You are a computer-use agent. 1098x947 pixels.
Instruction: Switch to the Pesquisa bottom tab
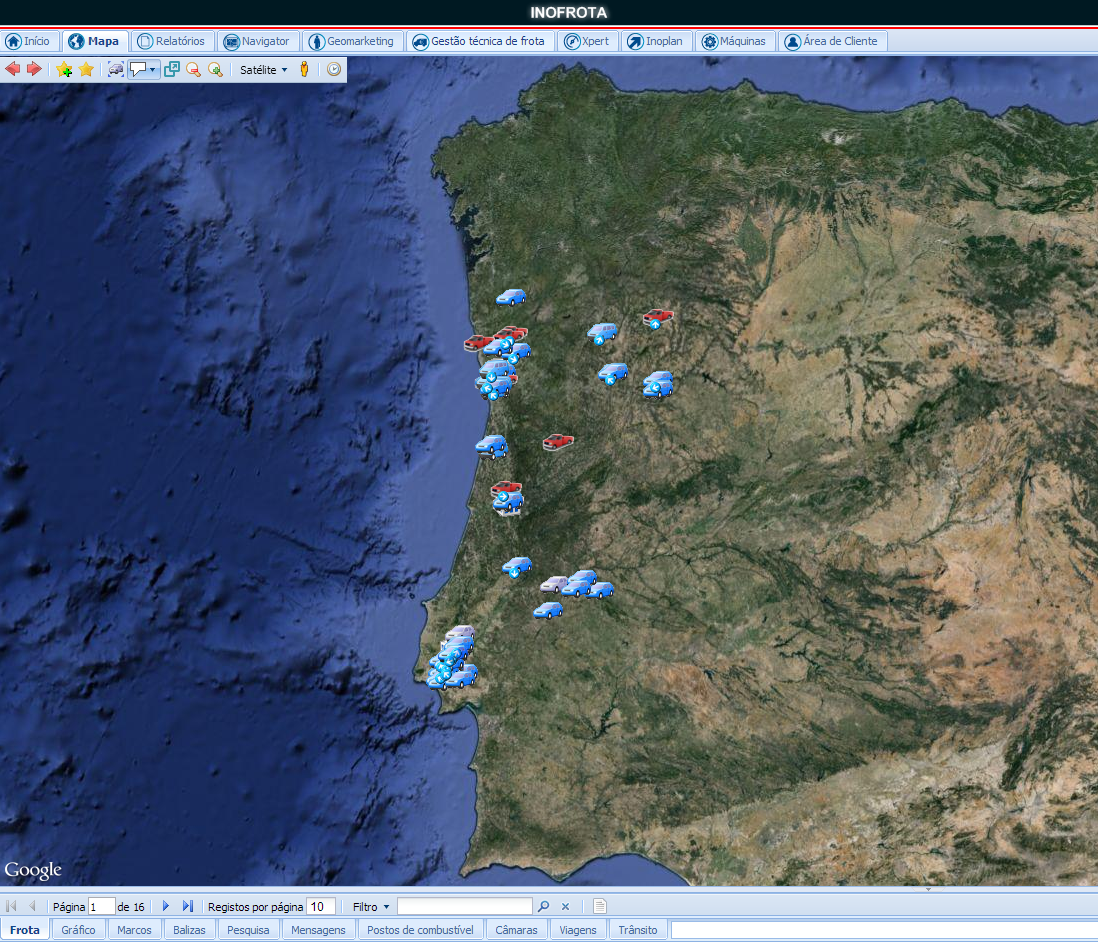point(249,930)
